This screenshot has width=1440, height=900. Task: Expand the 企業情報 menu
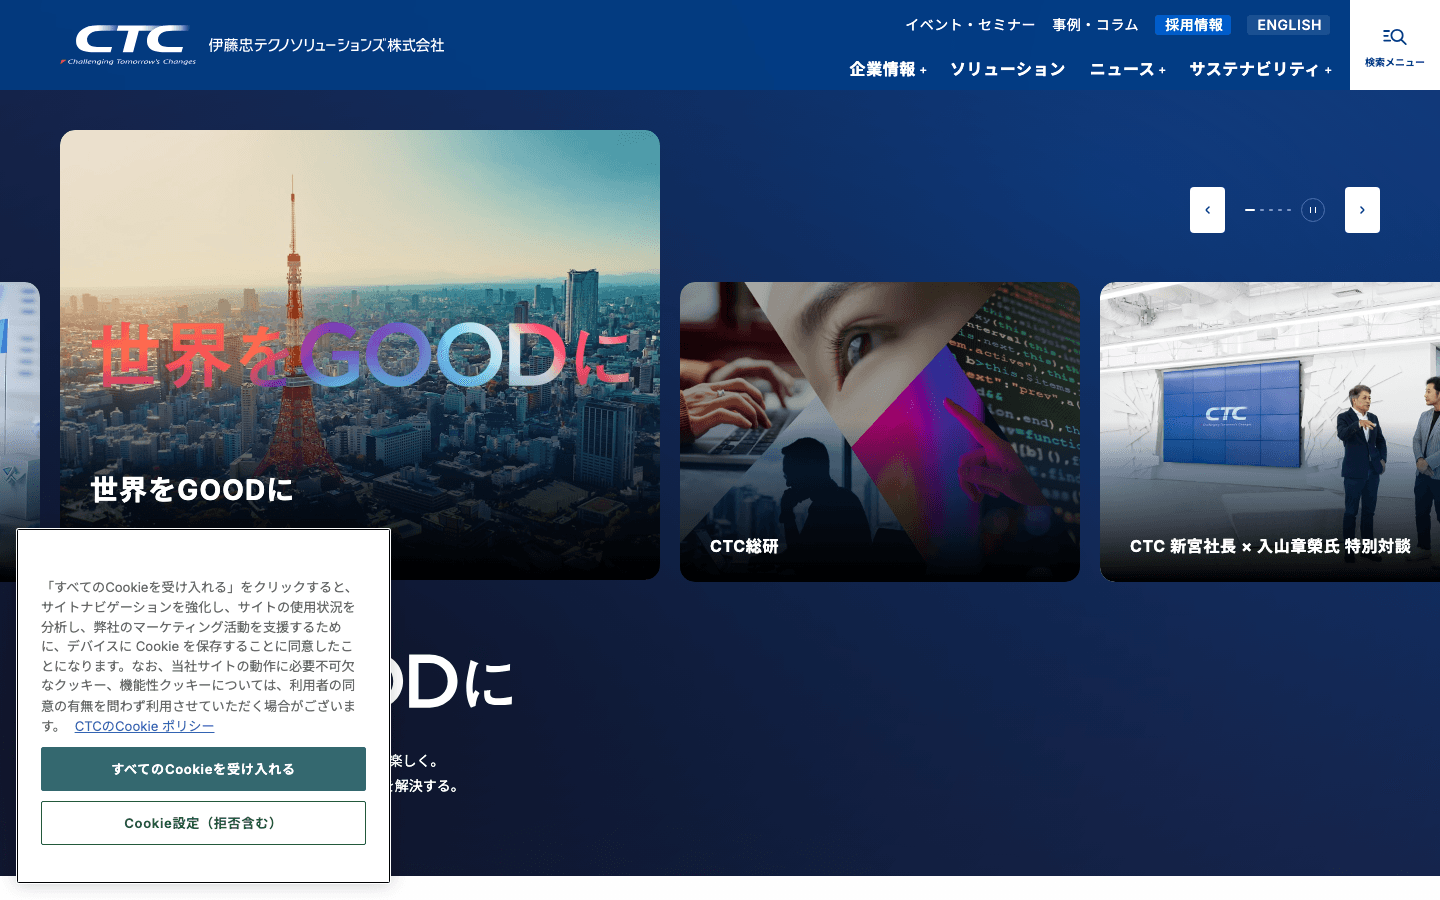pos(888,69)
